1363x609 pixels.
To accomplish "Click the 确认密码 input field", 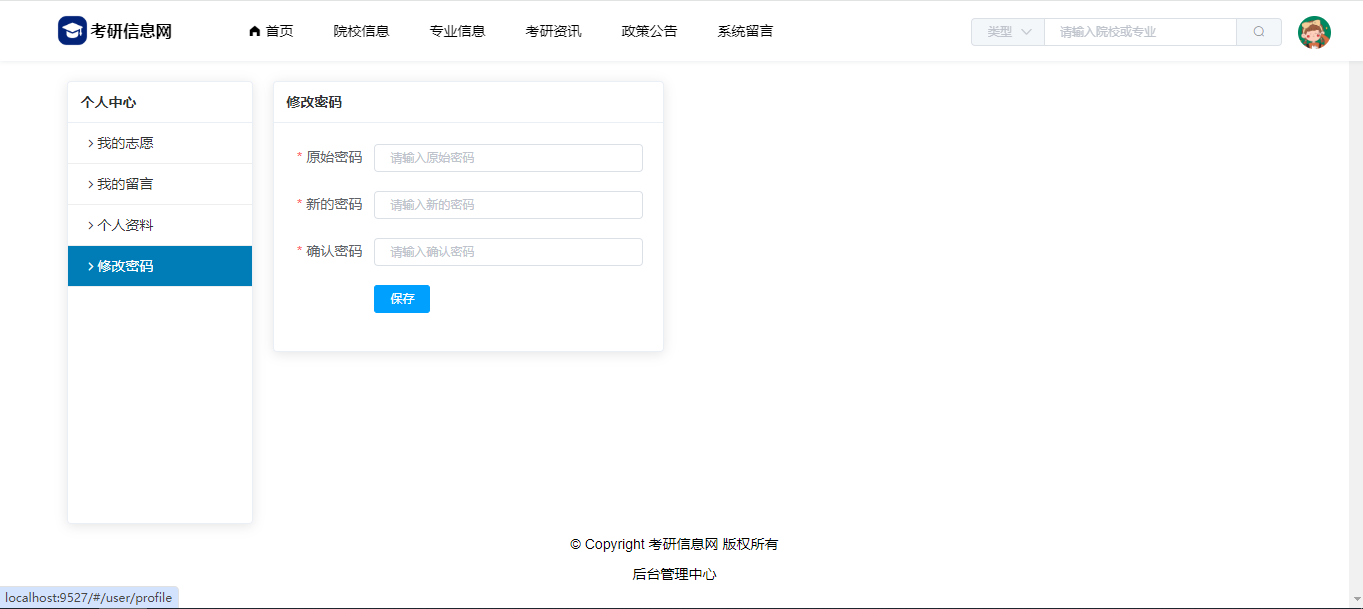I will pyautogui.click(x=508, y=252).
